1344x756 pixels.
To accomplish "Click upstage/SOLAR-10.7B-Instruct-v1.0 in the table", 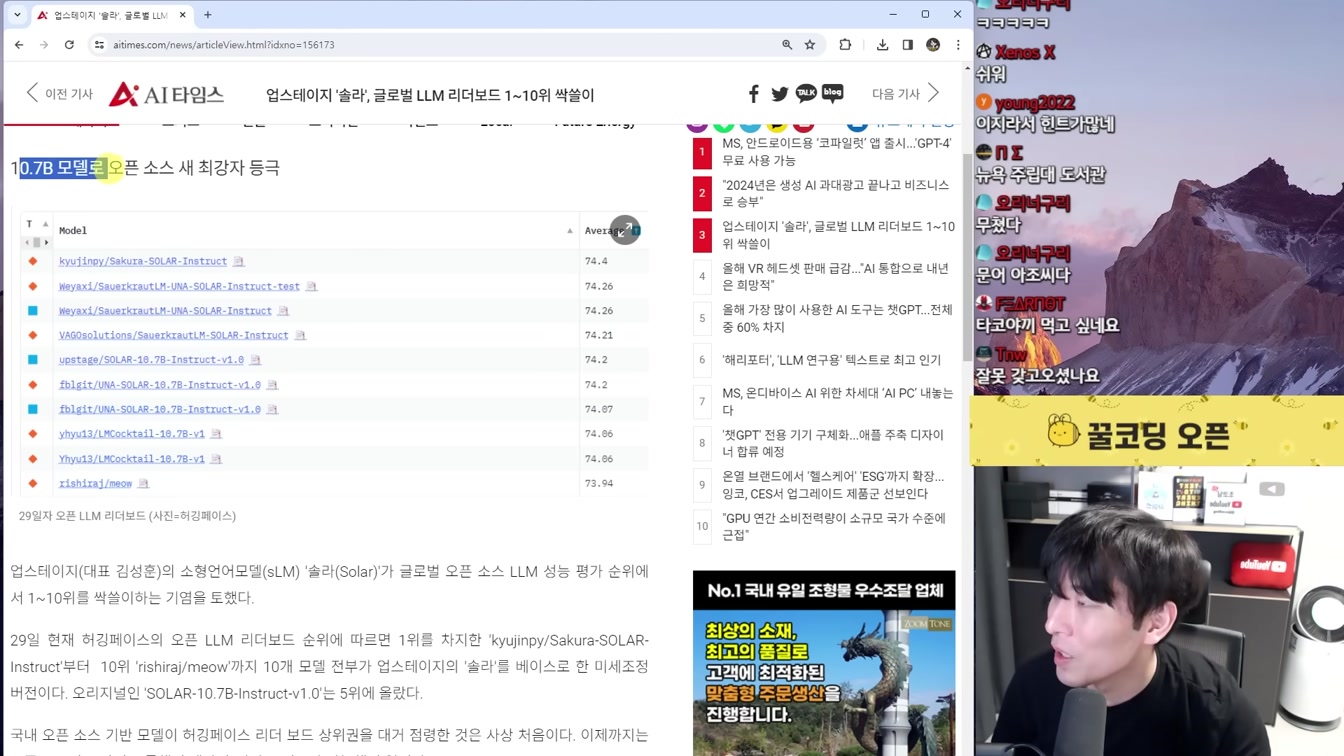I will (151, 360).
